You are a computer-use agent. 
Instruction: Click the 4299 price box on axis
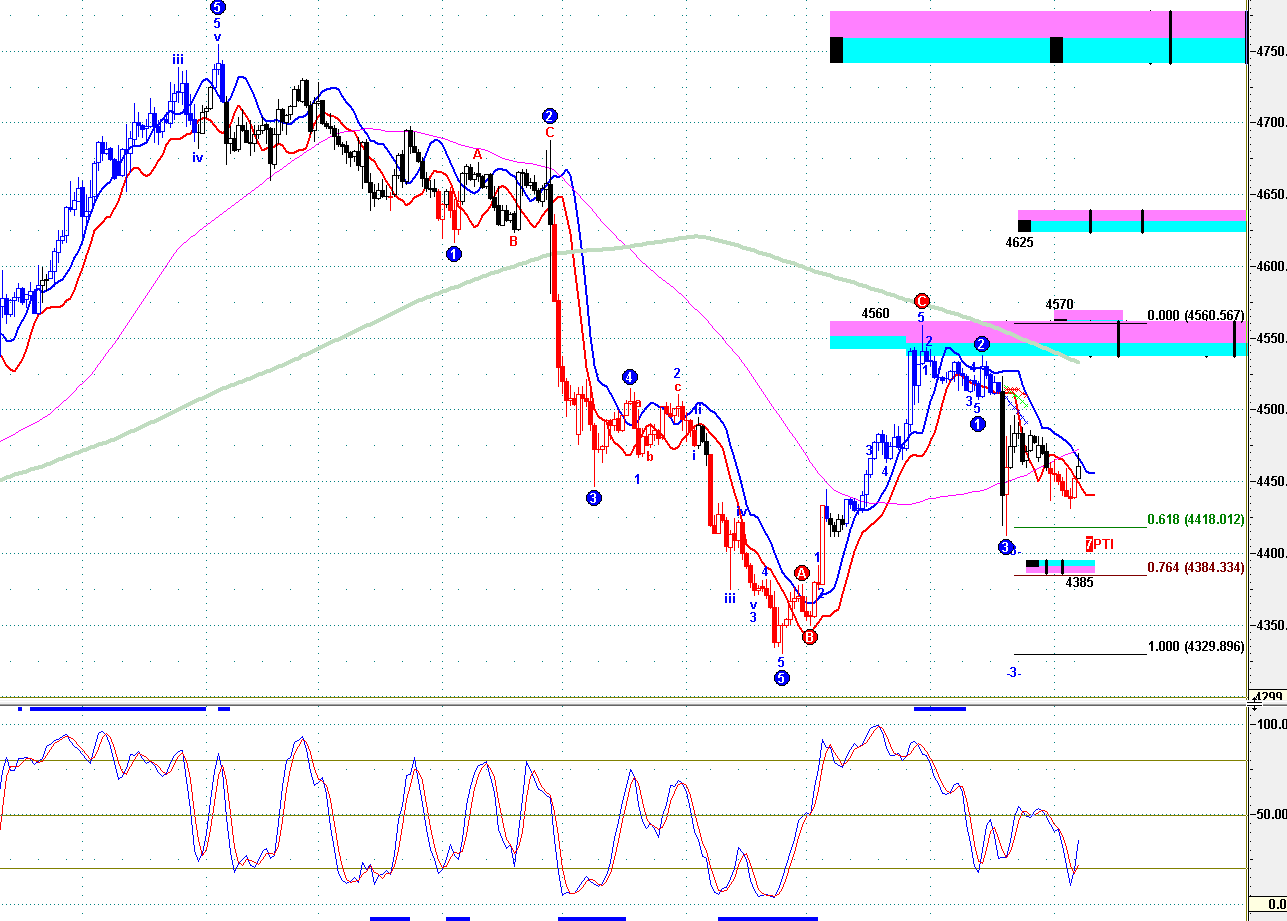1268,696
